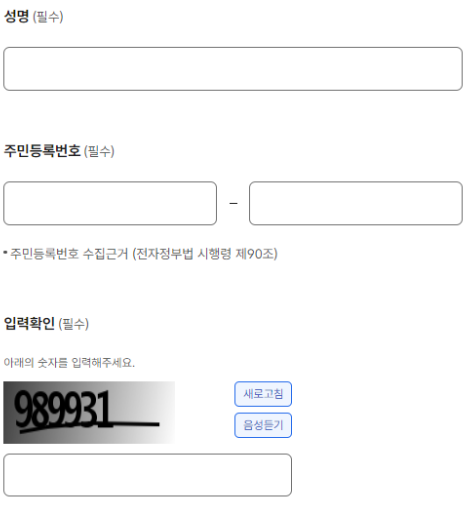Click the 입력확인 section label
471x505 pixels.
(x=29, y=323)
